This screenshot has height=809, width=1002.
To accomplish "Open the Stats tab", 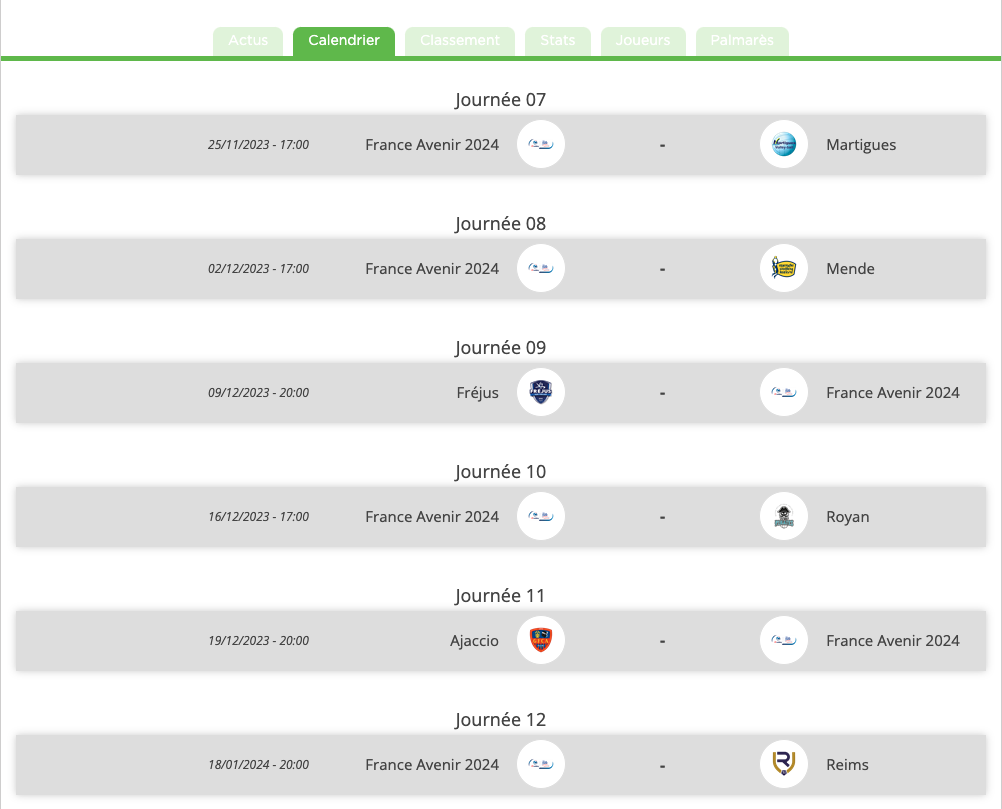I will [558, 41].
